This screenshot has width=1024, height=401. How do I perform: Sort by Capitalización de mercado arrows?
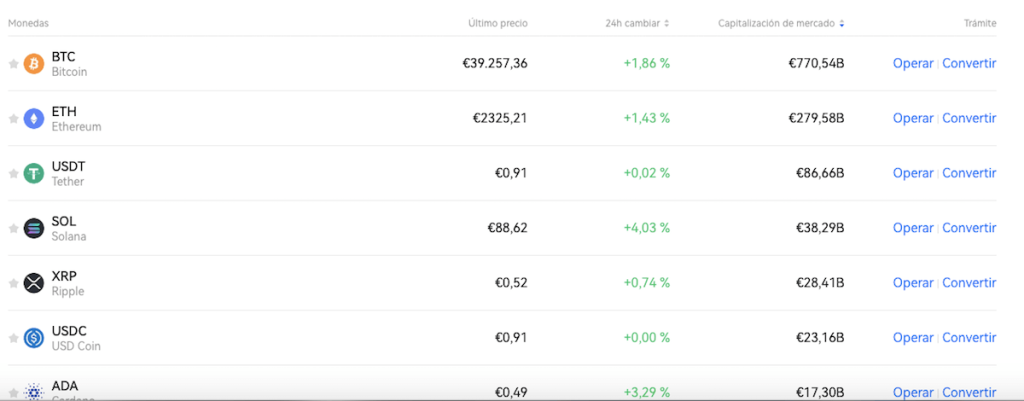tap(842, 23)
